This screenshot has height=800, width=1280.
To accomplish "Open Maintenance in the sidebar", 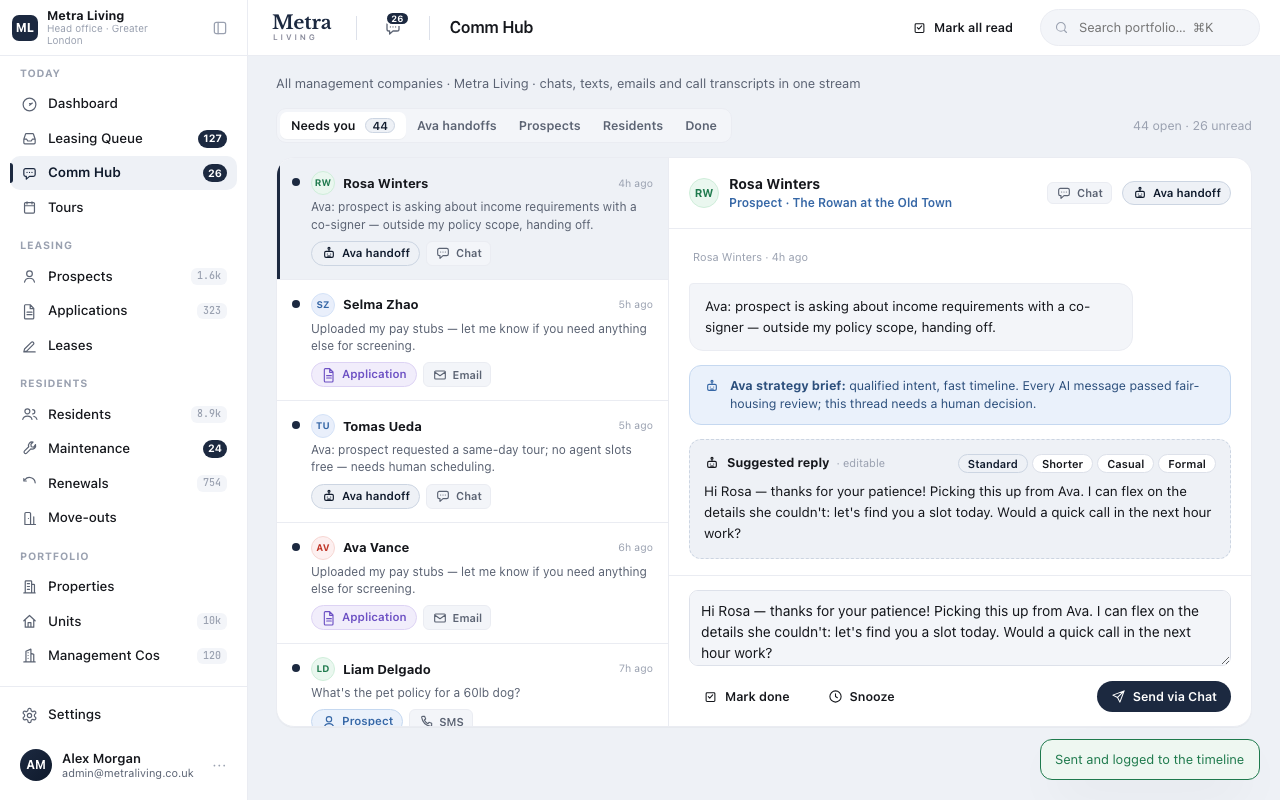I will click(x=124, y=449).
